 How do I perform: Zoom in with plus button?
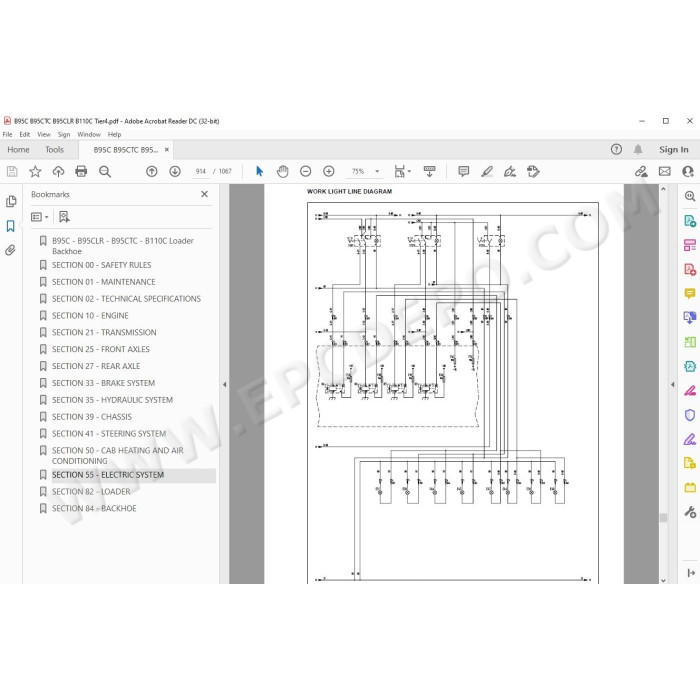[329, 171]
